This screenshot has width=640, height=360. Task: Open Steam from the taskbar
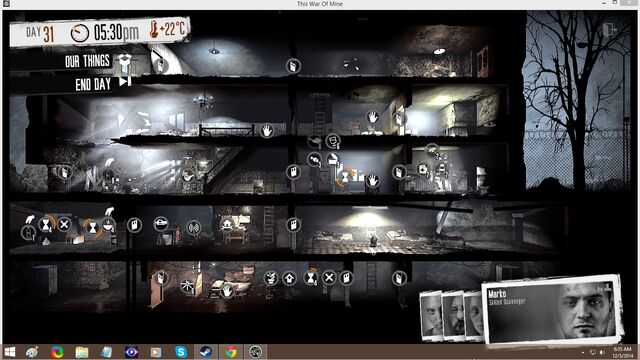(x=206, y=352)
